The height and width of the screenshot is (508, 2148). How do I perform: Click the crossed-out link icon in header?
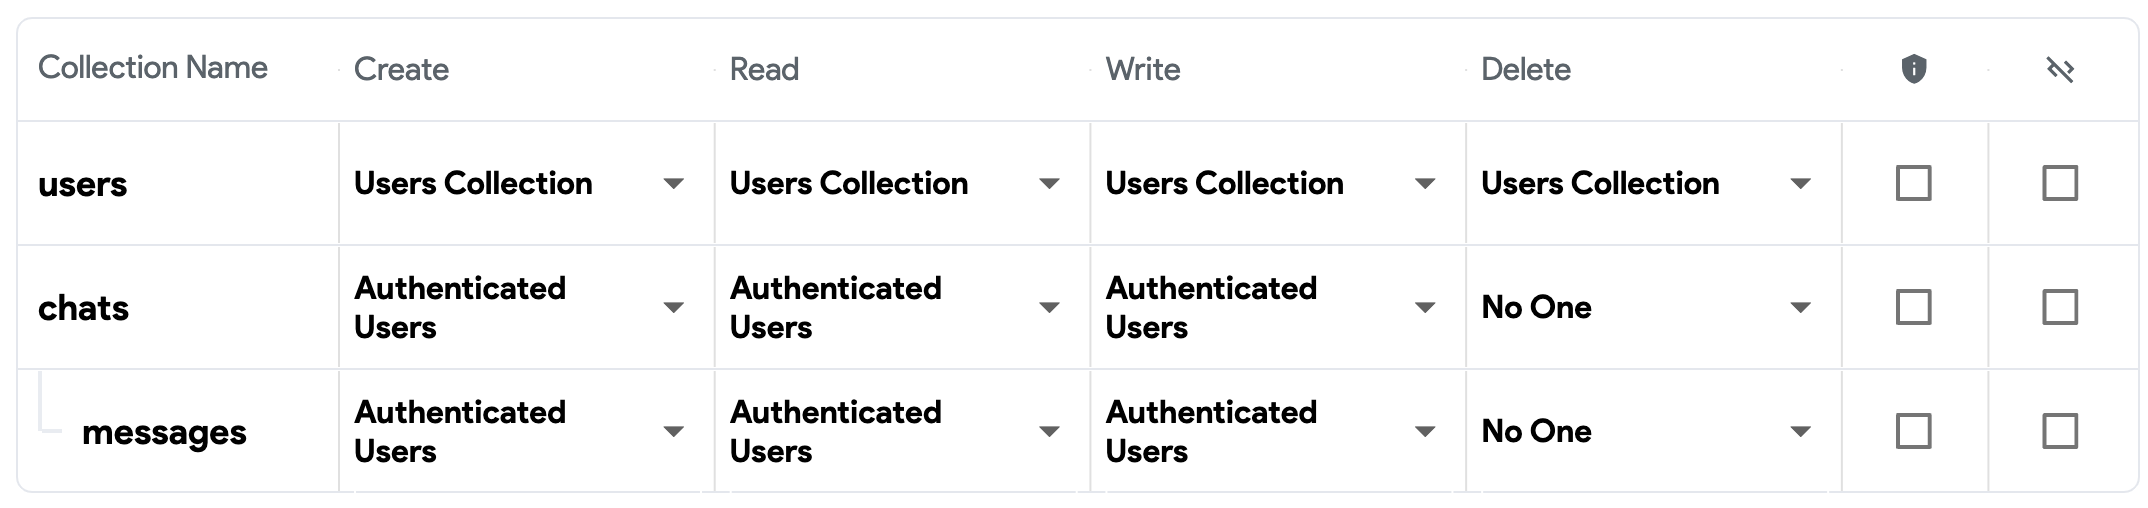[x=2060, y=69]
